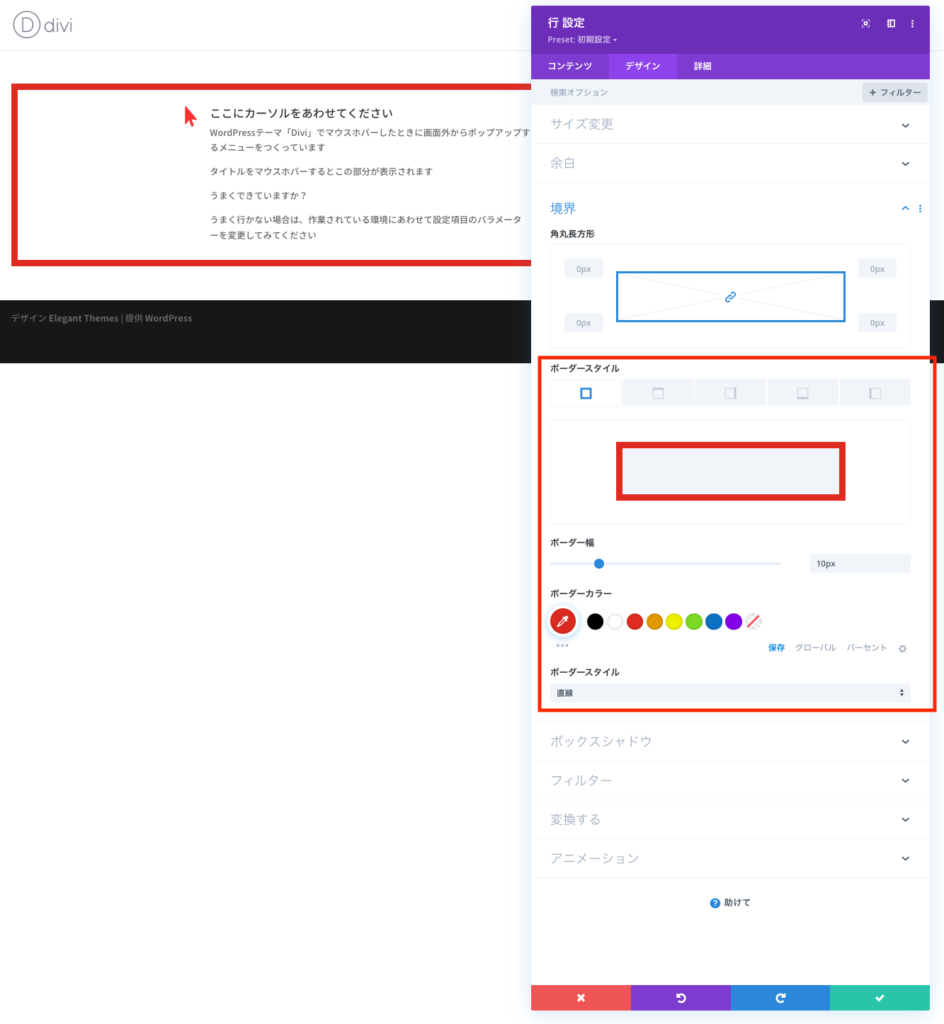Open the ボーダースタイル 直線 dropdown
This screenshot has width=944, height=1024.
[x=730, y=693]
